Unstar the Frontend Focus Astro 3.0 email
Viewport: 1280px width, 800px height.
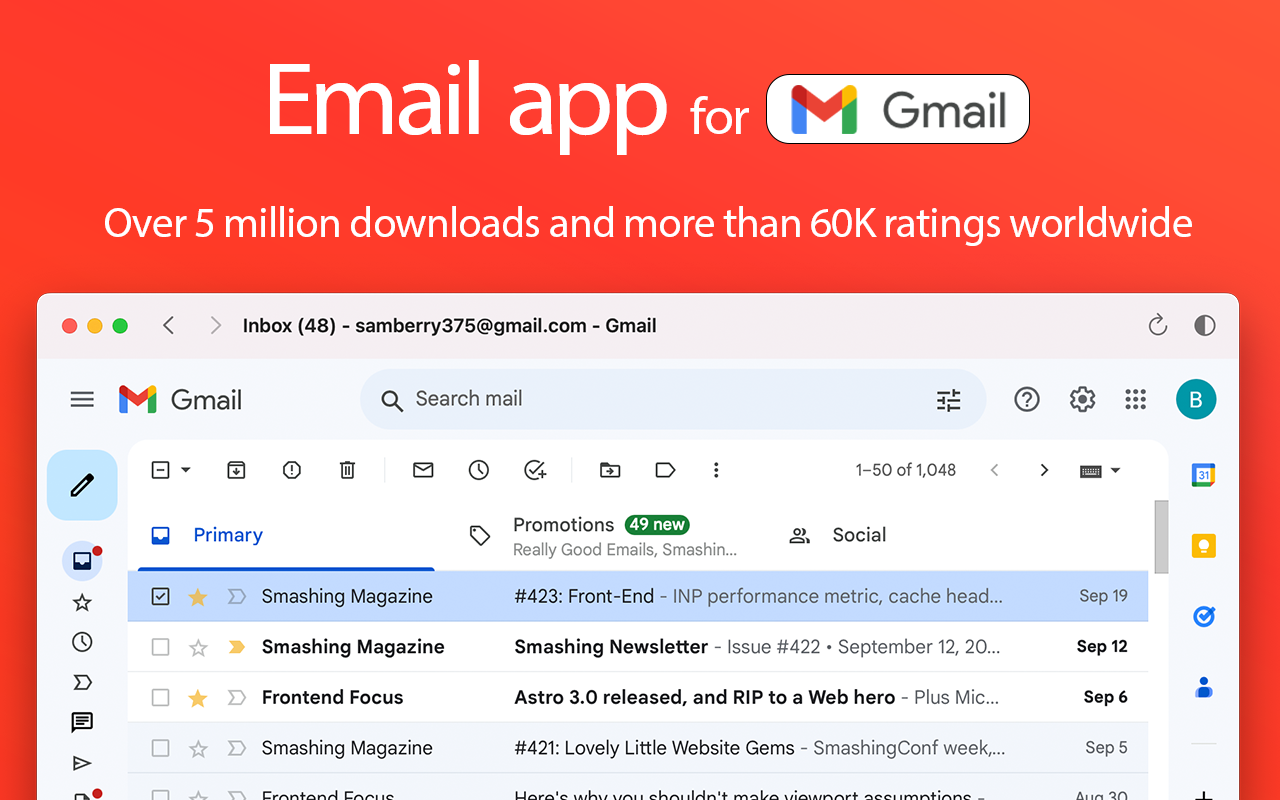pos(198,698)
